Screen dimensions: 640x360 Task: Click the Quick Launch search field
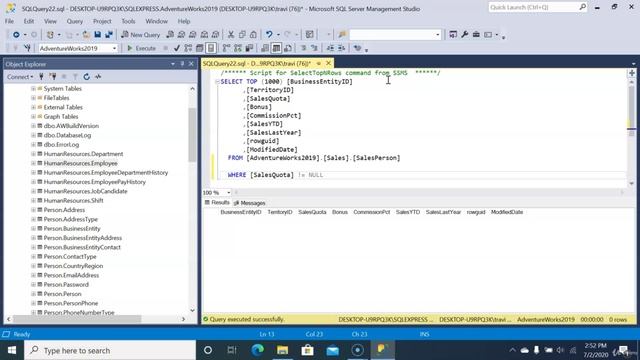538,7
